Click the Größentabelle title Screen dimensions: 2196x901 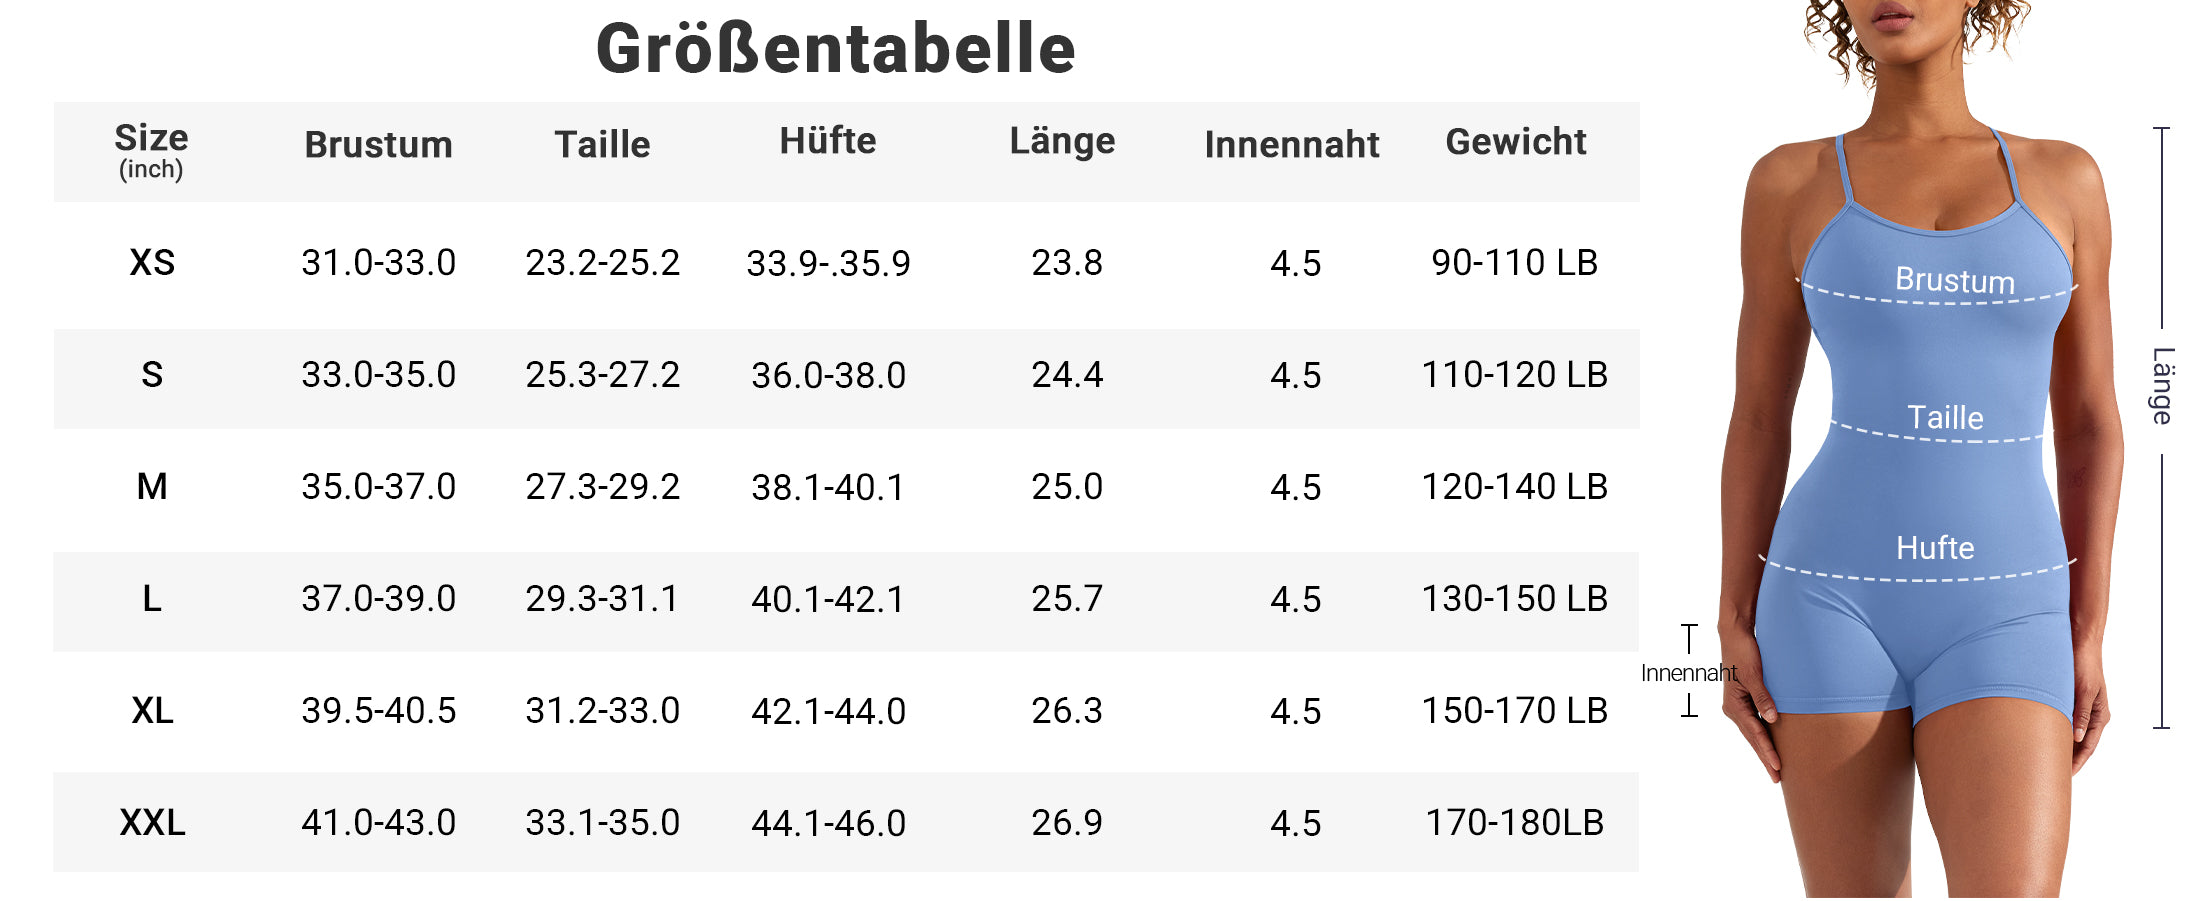tap(835, 49)
